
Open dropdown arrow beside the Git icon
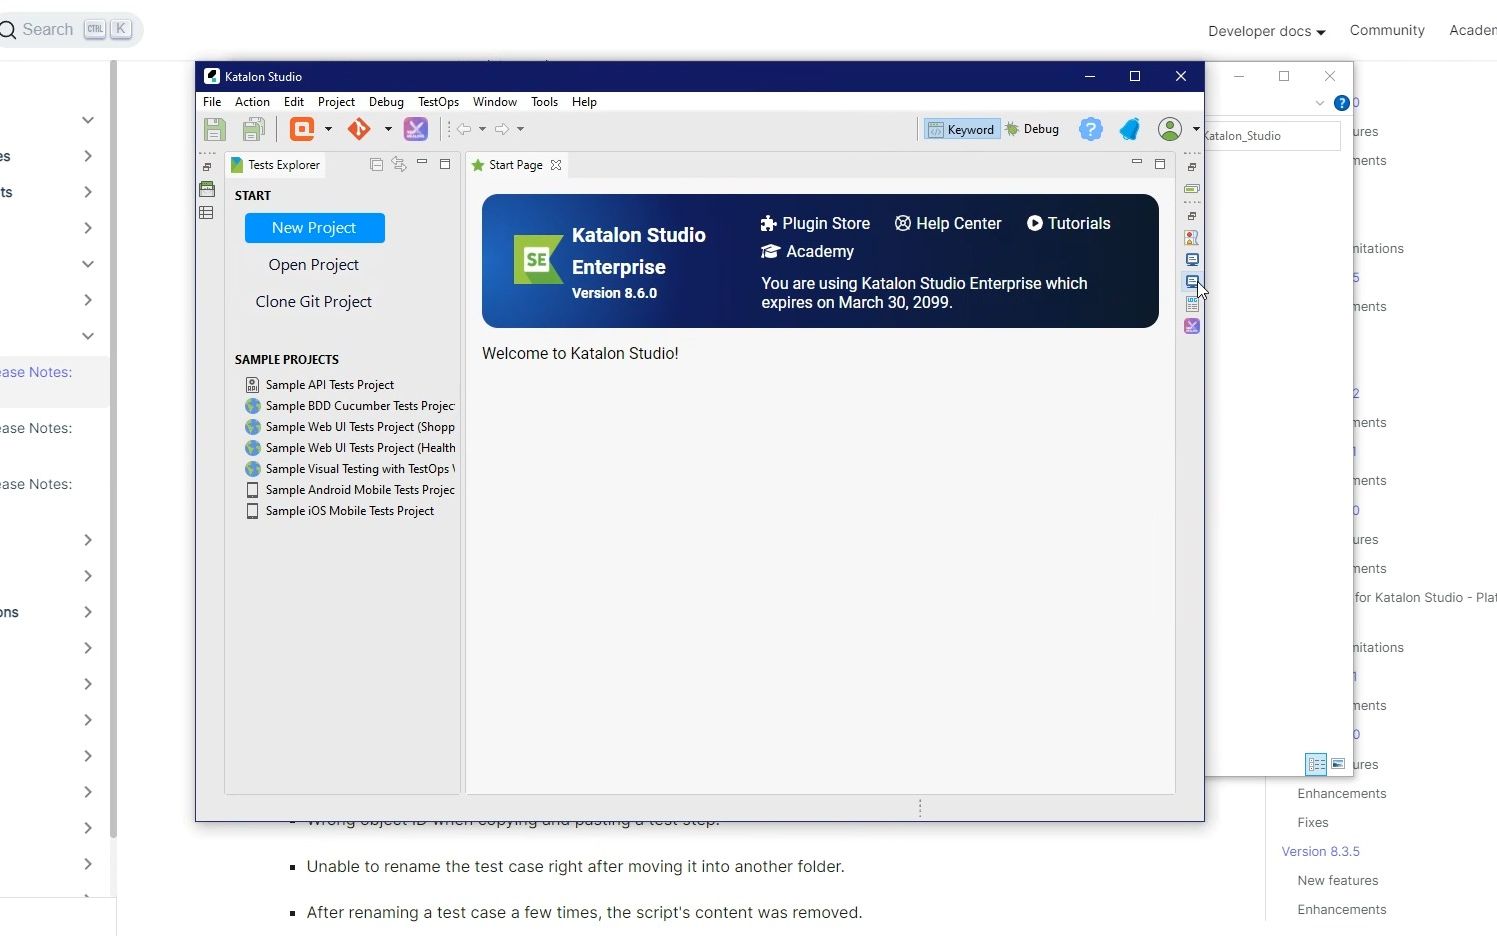click(x=388, y=129)
